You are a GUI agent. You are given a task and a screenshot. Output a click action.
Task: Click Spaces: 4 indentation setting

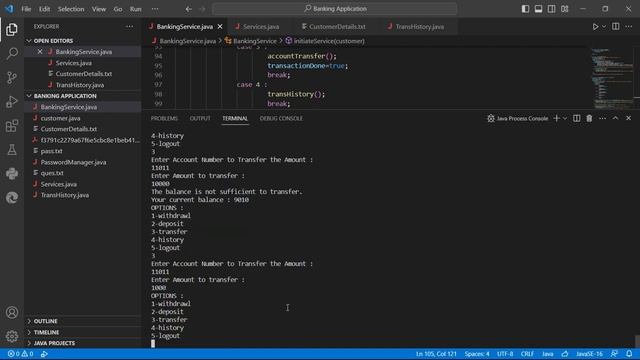[477, 354]
